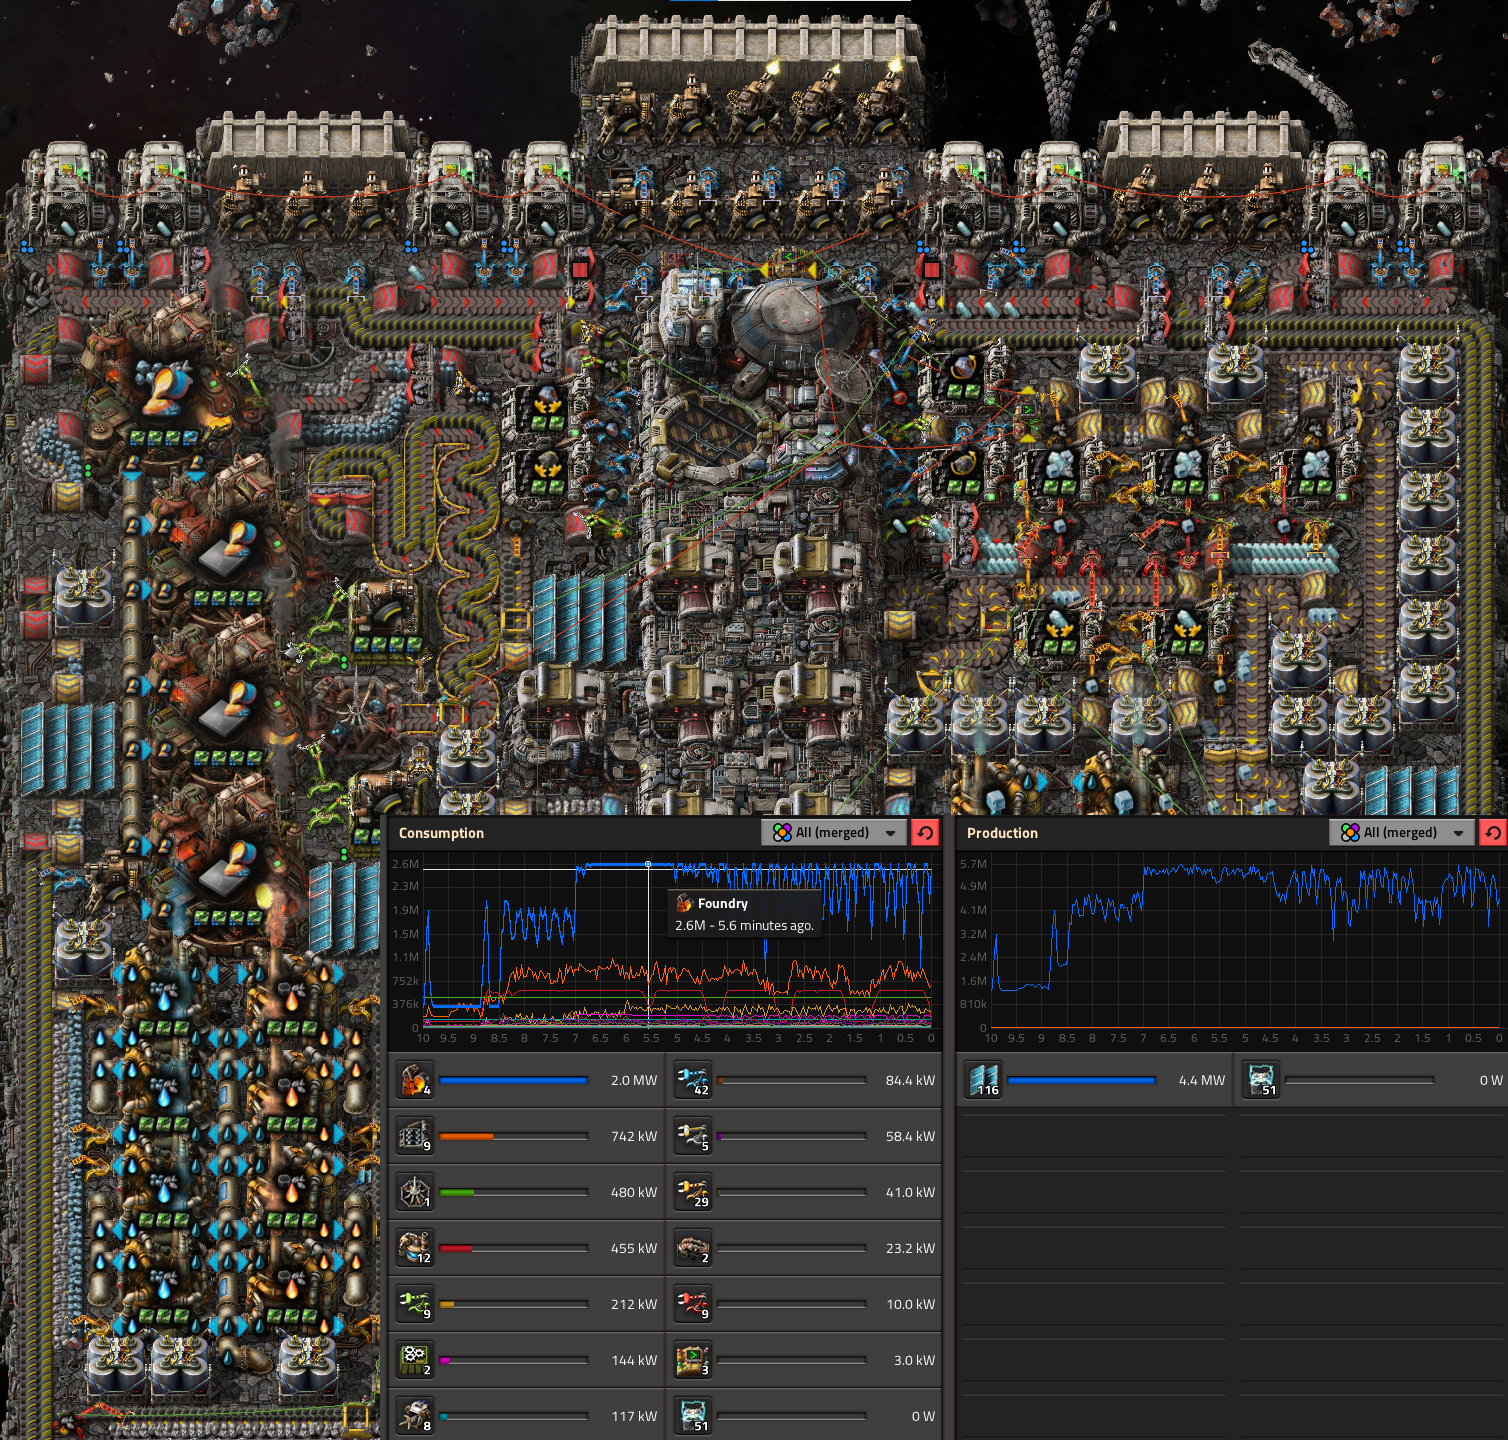Screen dimensions: 1508x1440
Task: Click the solar panel 4.4 MW production bar
Action: (x=1081, y=1080)
